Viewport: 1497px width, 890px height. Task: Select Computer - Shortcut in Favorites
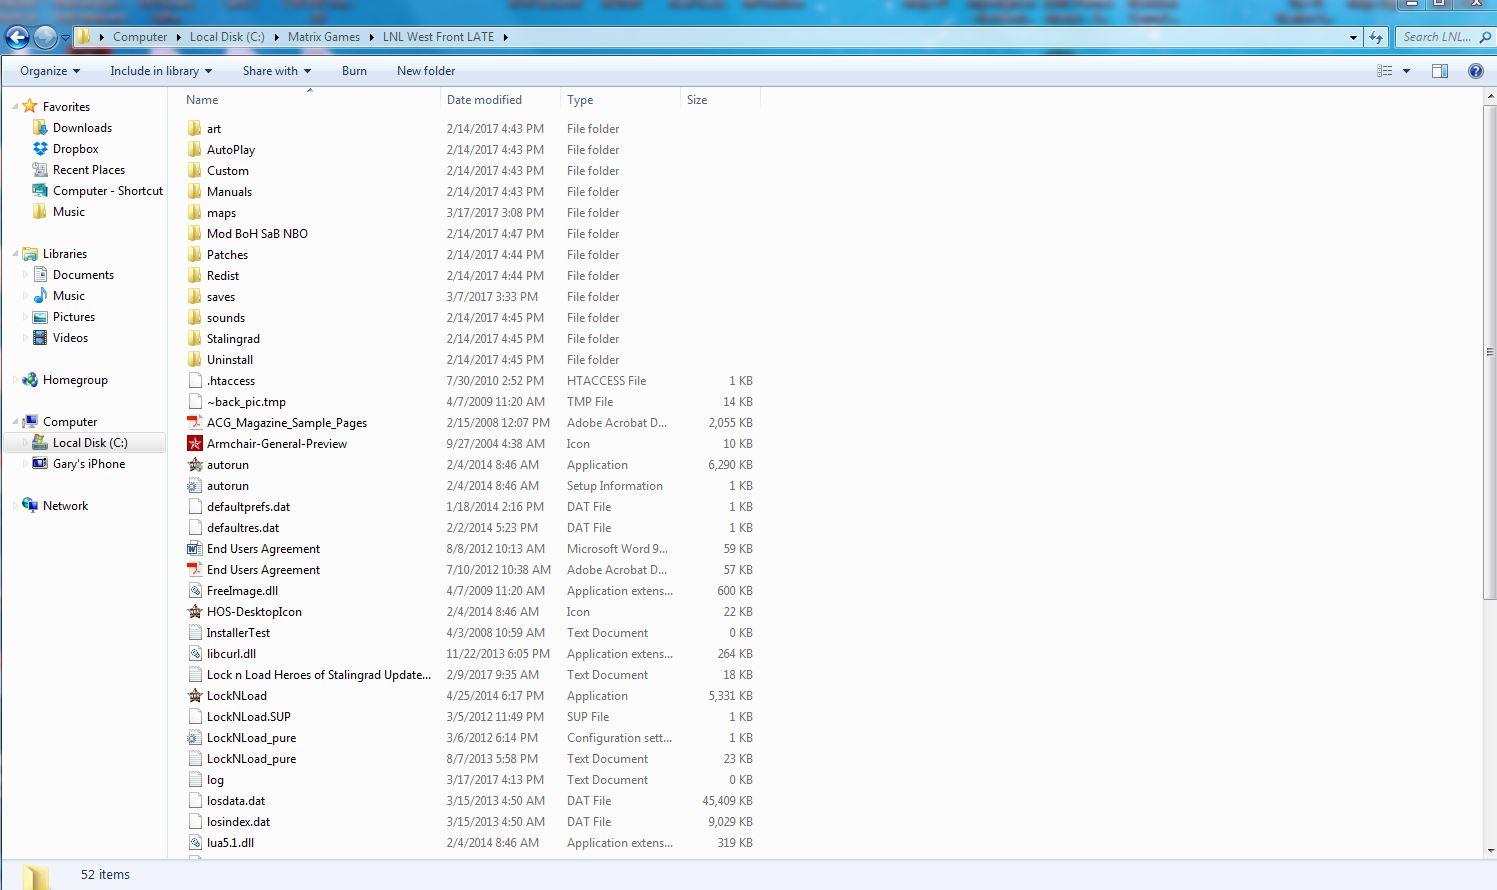coord(108,191)
